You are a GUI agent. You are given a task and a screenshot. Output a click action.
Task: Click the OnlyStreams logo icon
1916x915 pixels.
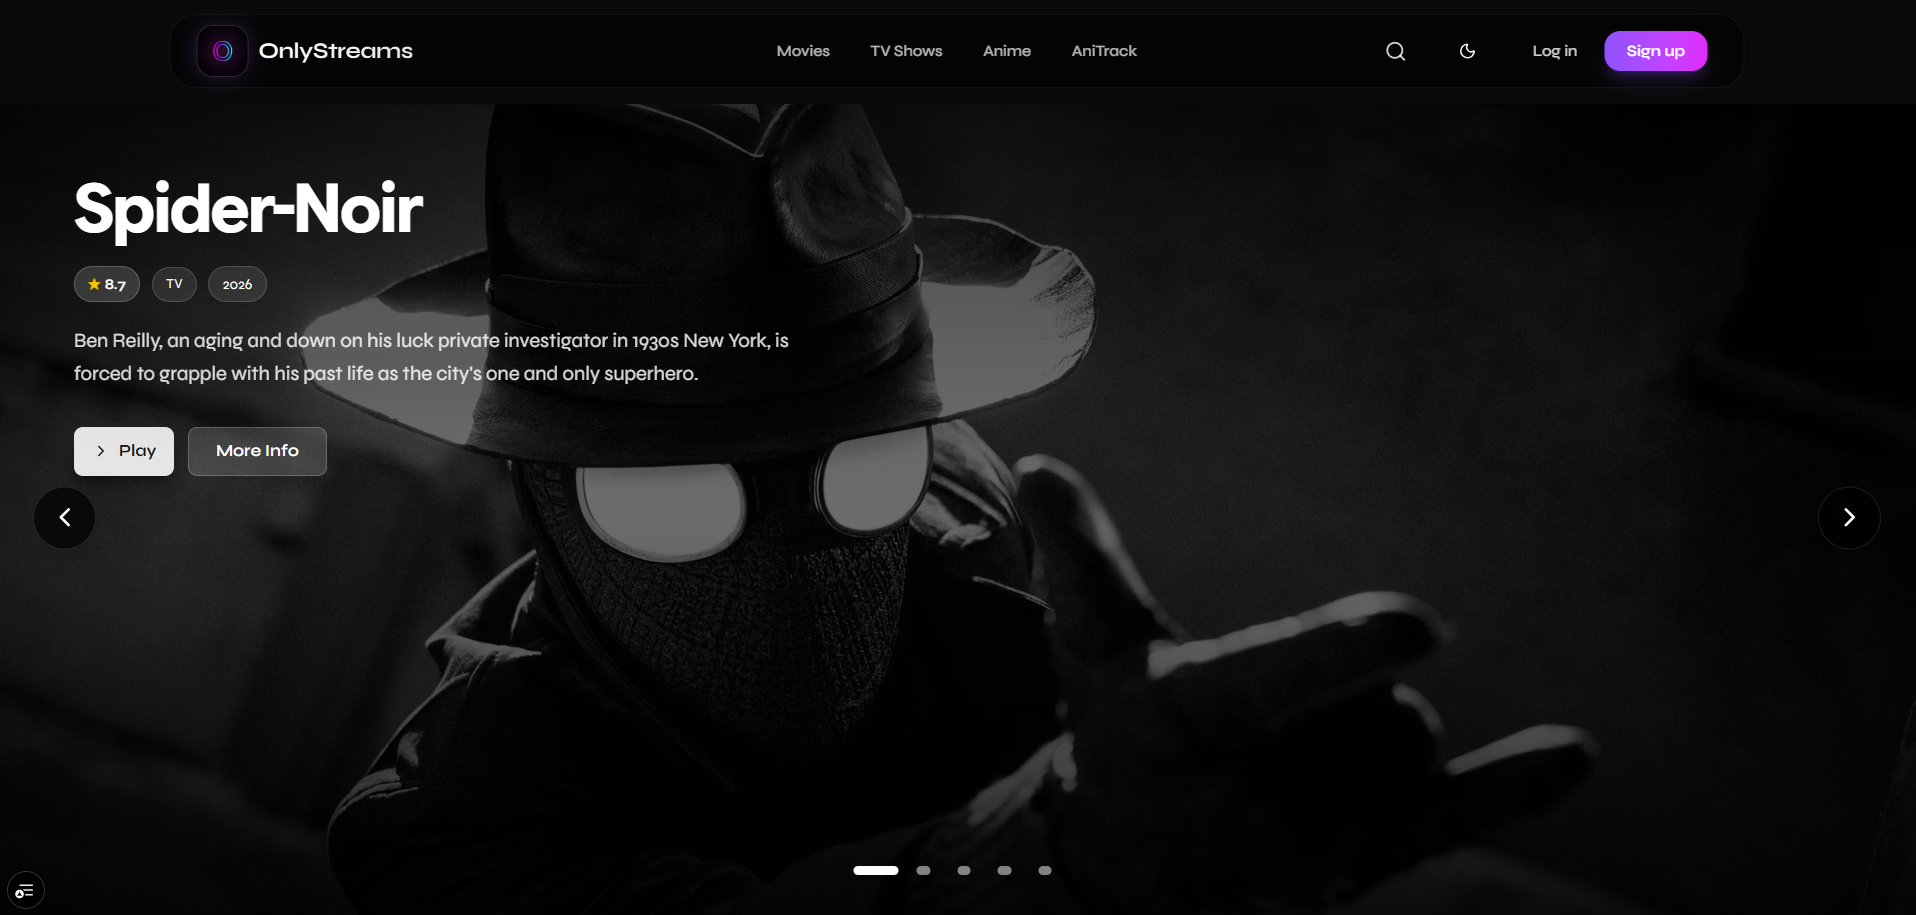222,51
